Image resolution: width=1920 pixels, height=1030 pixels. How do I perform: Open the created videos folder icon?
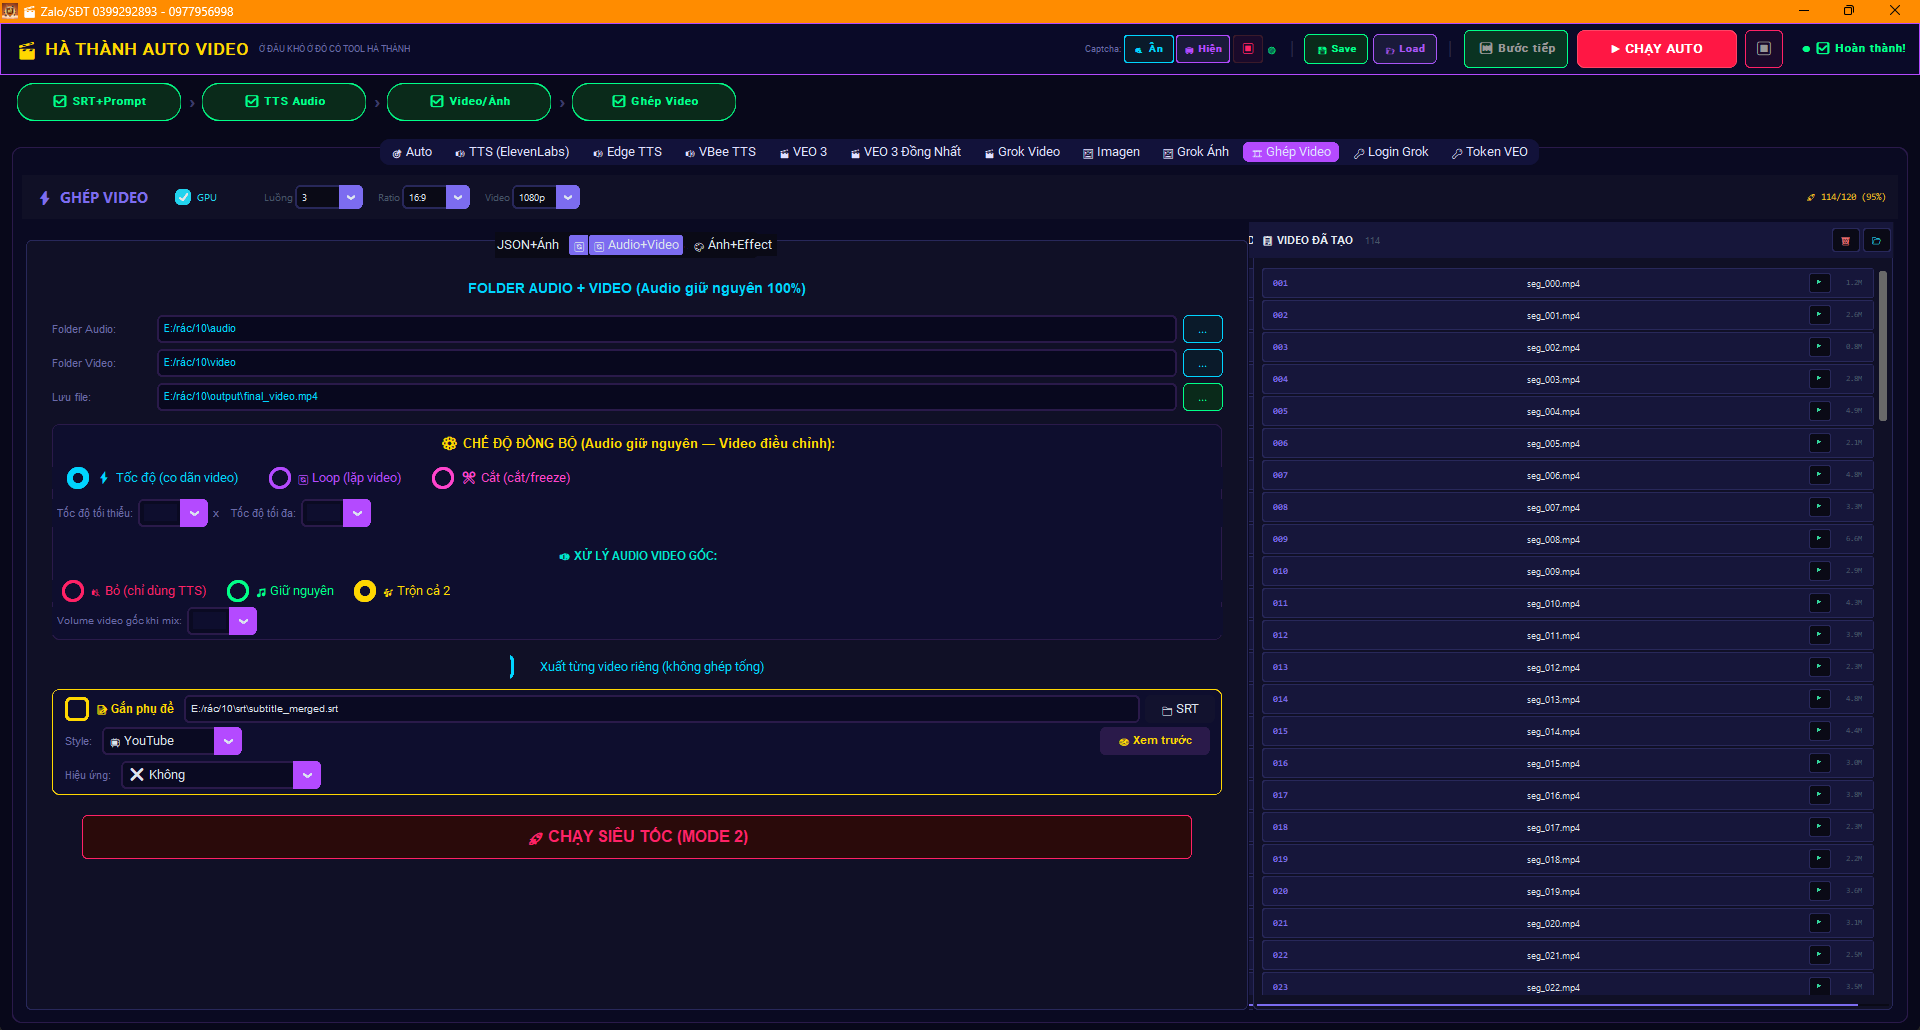pos(1877,241)
